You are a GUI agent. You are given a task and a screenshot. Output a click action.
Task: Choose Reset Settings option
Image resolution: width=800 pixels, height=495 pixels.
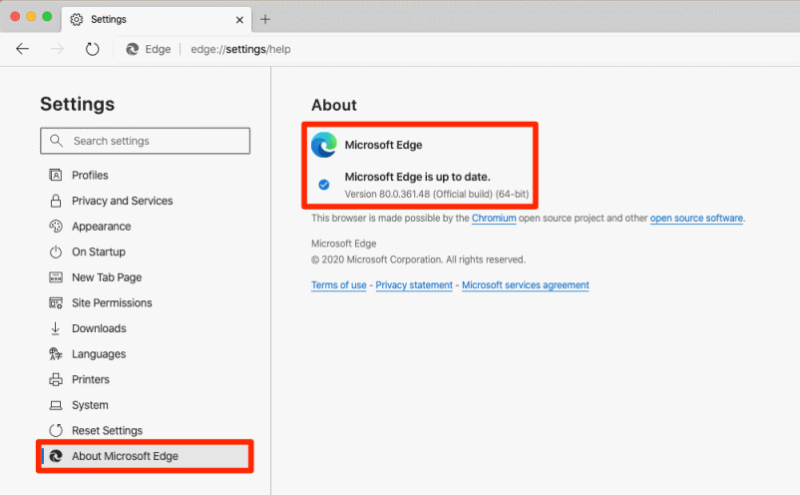pos(107,430)
